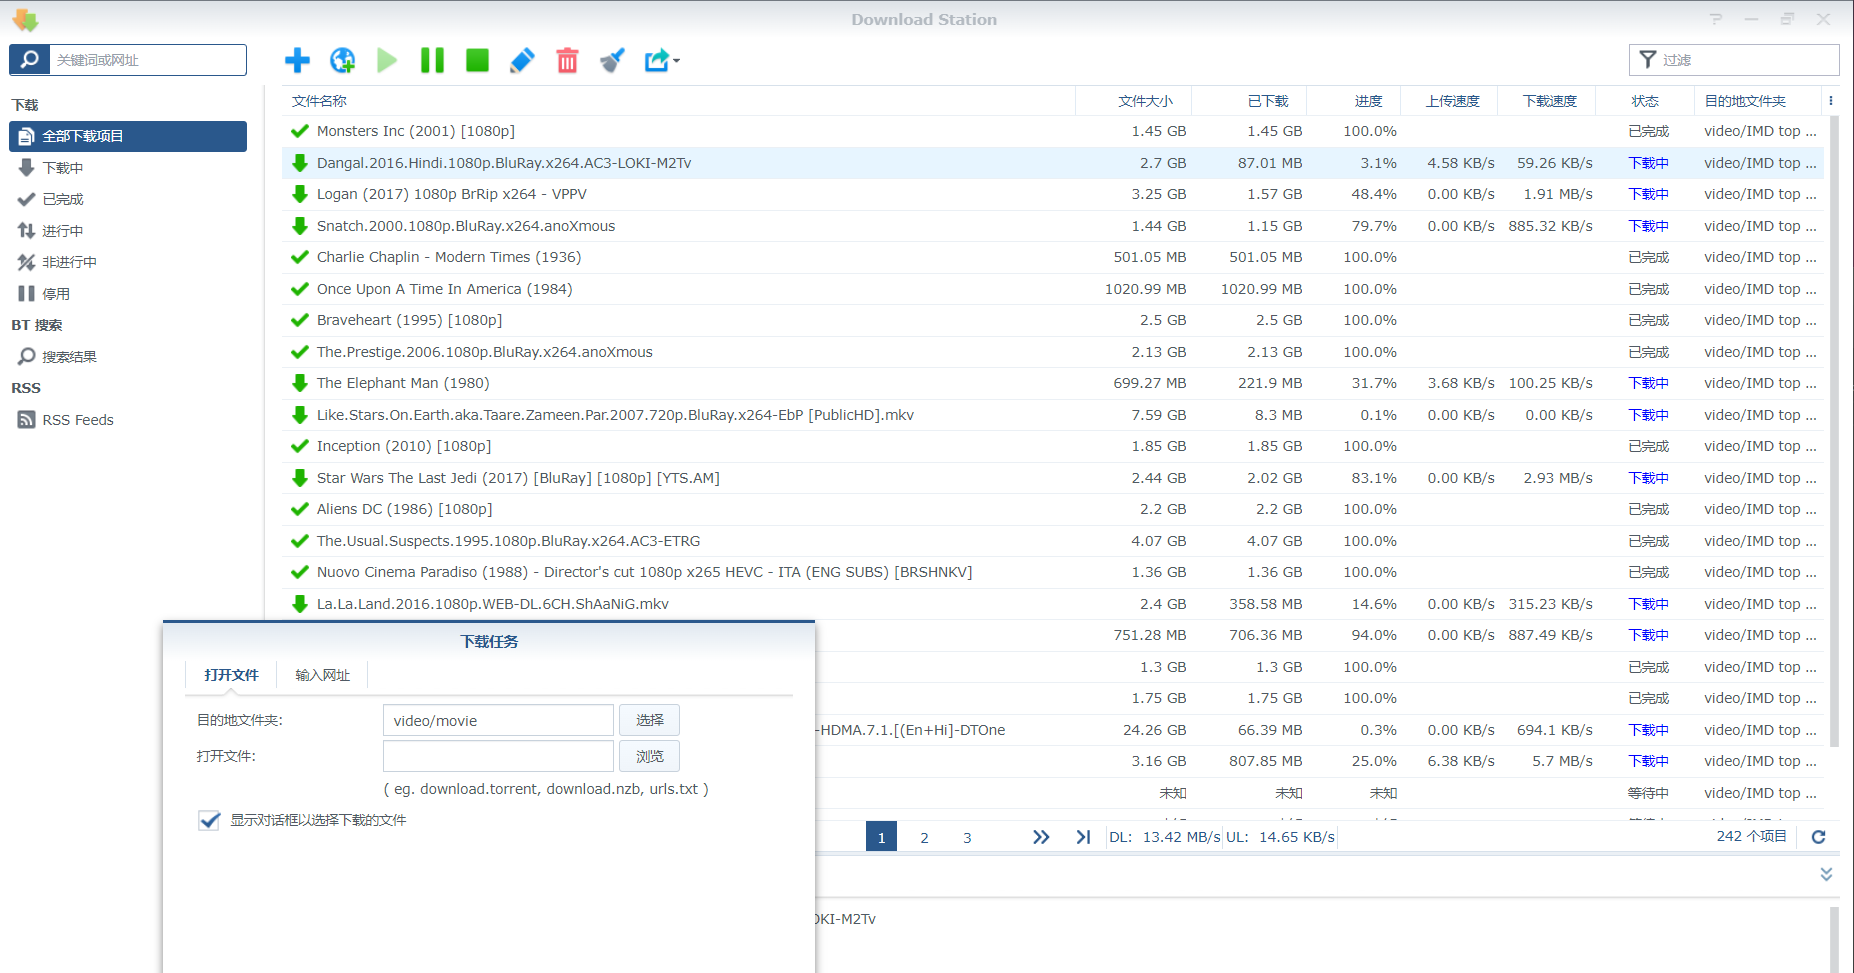Click the green check icon of Aliens DC
1854x973 pixels.
[x=299, y=509]
